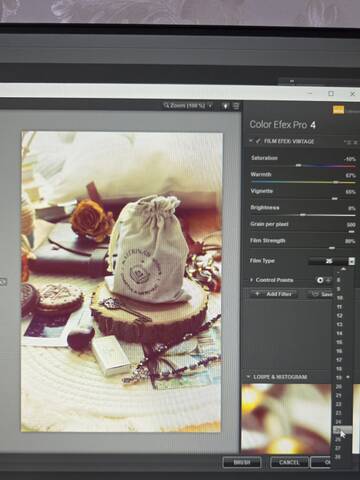Click the Film Strength percentage value
360x480 pixels.
(350, 241)
